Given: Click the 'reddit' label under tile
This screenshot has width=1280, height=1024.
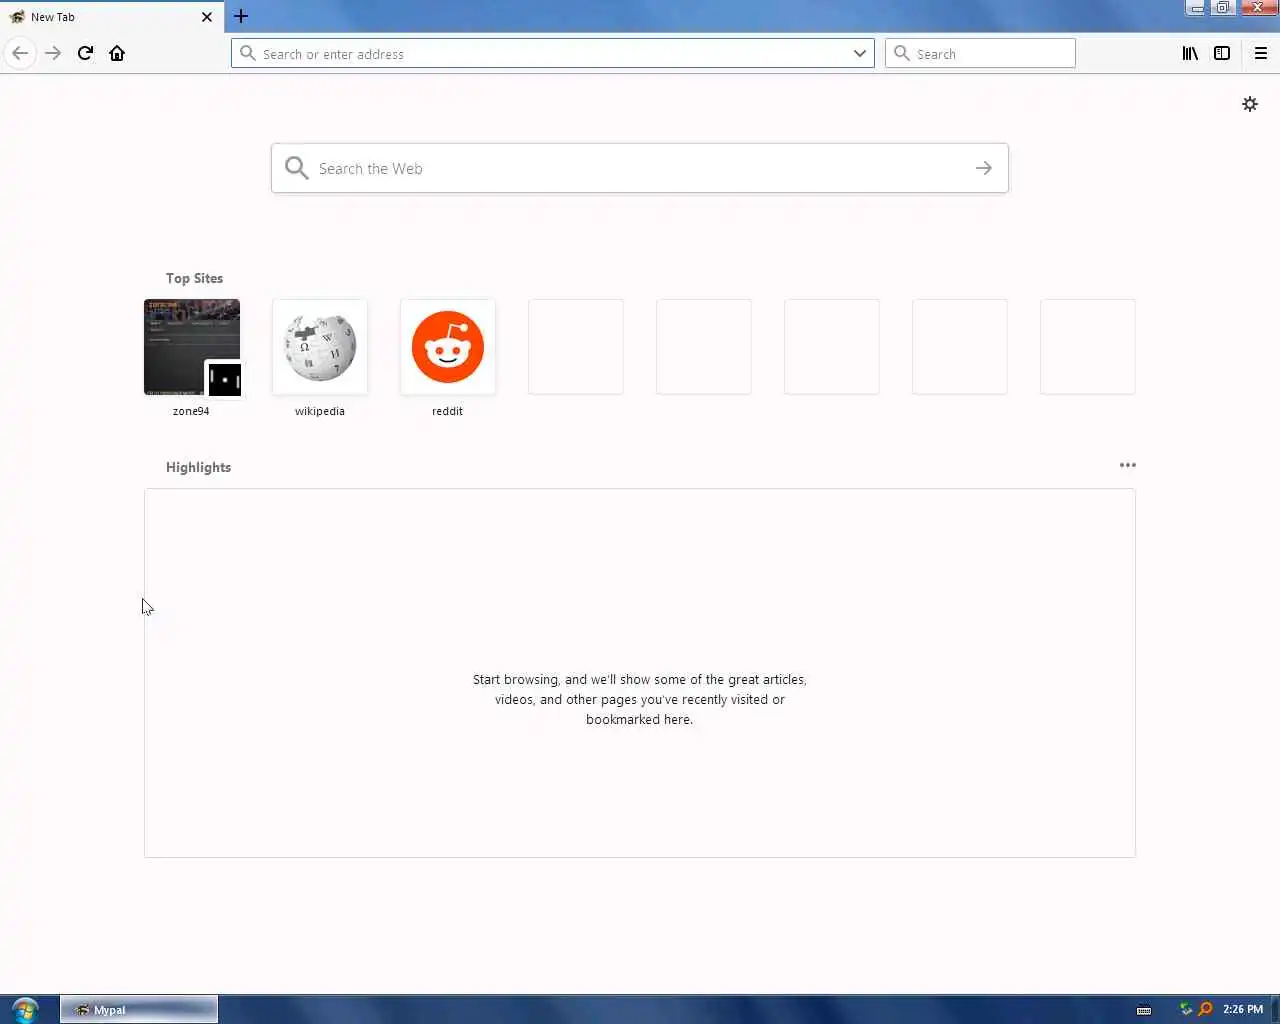Looking at the screenshot, I should (x=447, y=411).
